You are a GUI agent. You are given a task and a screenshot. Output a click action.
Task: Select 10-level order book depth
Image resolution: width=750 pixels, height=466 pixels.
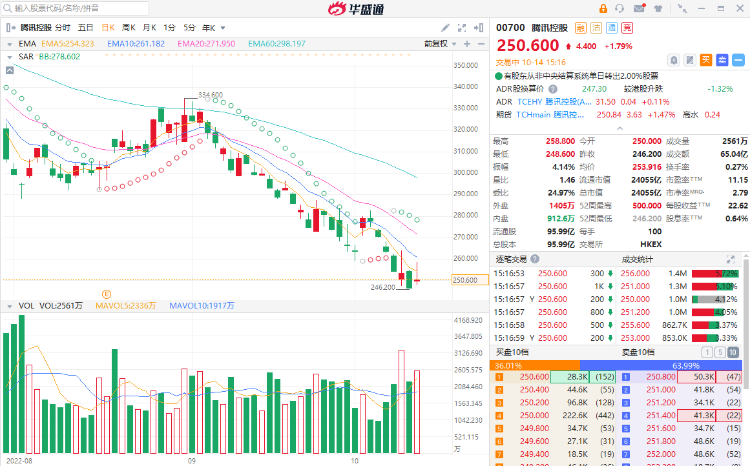point(733,353)
